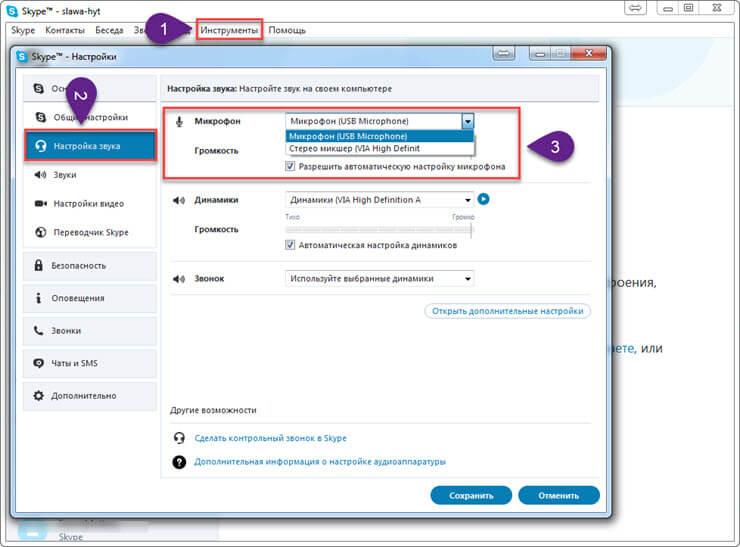Play test sound with blue play button
This screenshot has width=740, height=547.
point(483,199)
